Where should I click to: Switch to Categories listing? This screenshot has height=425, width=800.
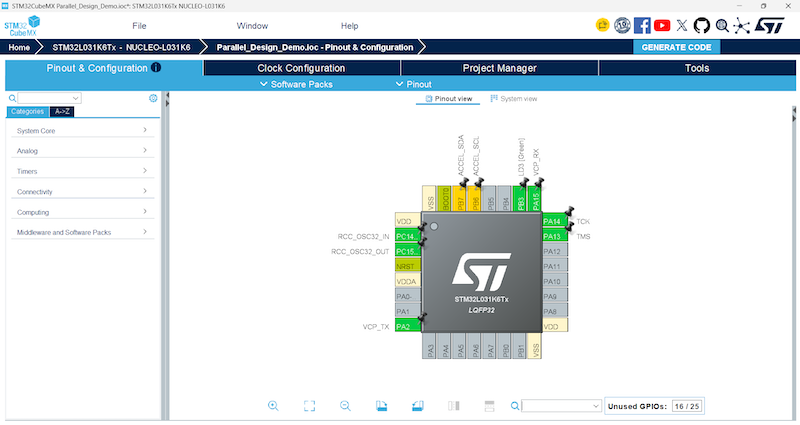click(28, 112)
